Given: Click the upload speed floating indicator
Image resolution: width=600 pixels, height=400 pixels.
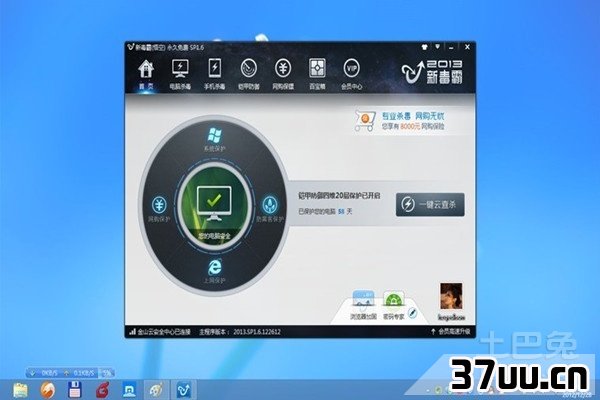Looking at the screenshot, I should 79,372.
